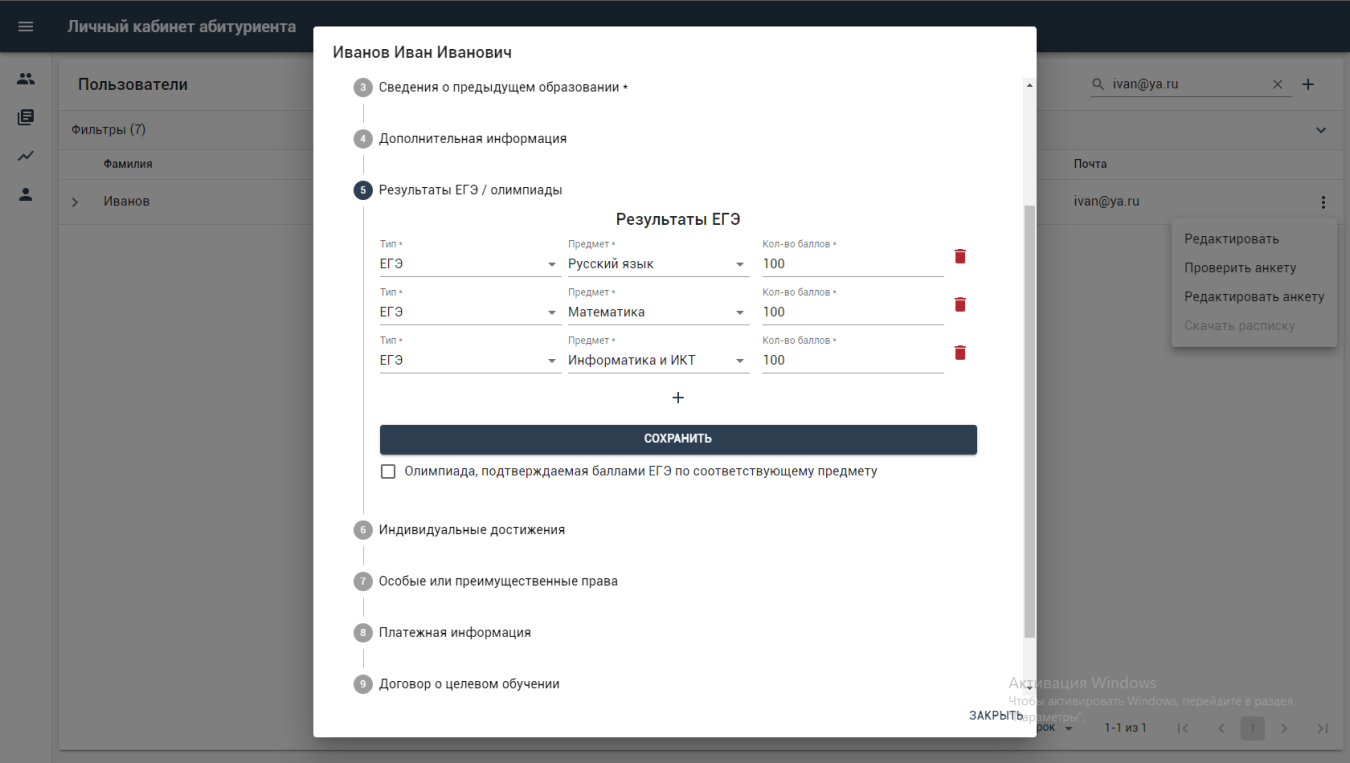Viewport: 1350px width, 763px height.
Task: Open Тип dropdown in Русский язык row
Action: 470,264
